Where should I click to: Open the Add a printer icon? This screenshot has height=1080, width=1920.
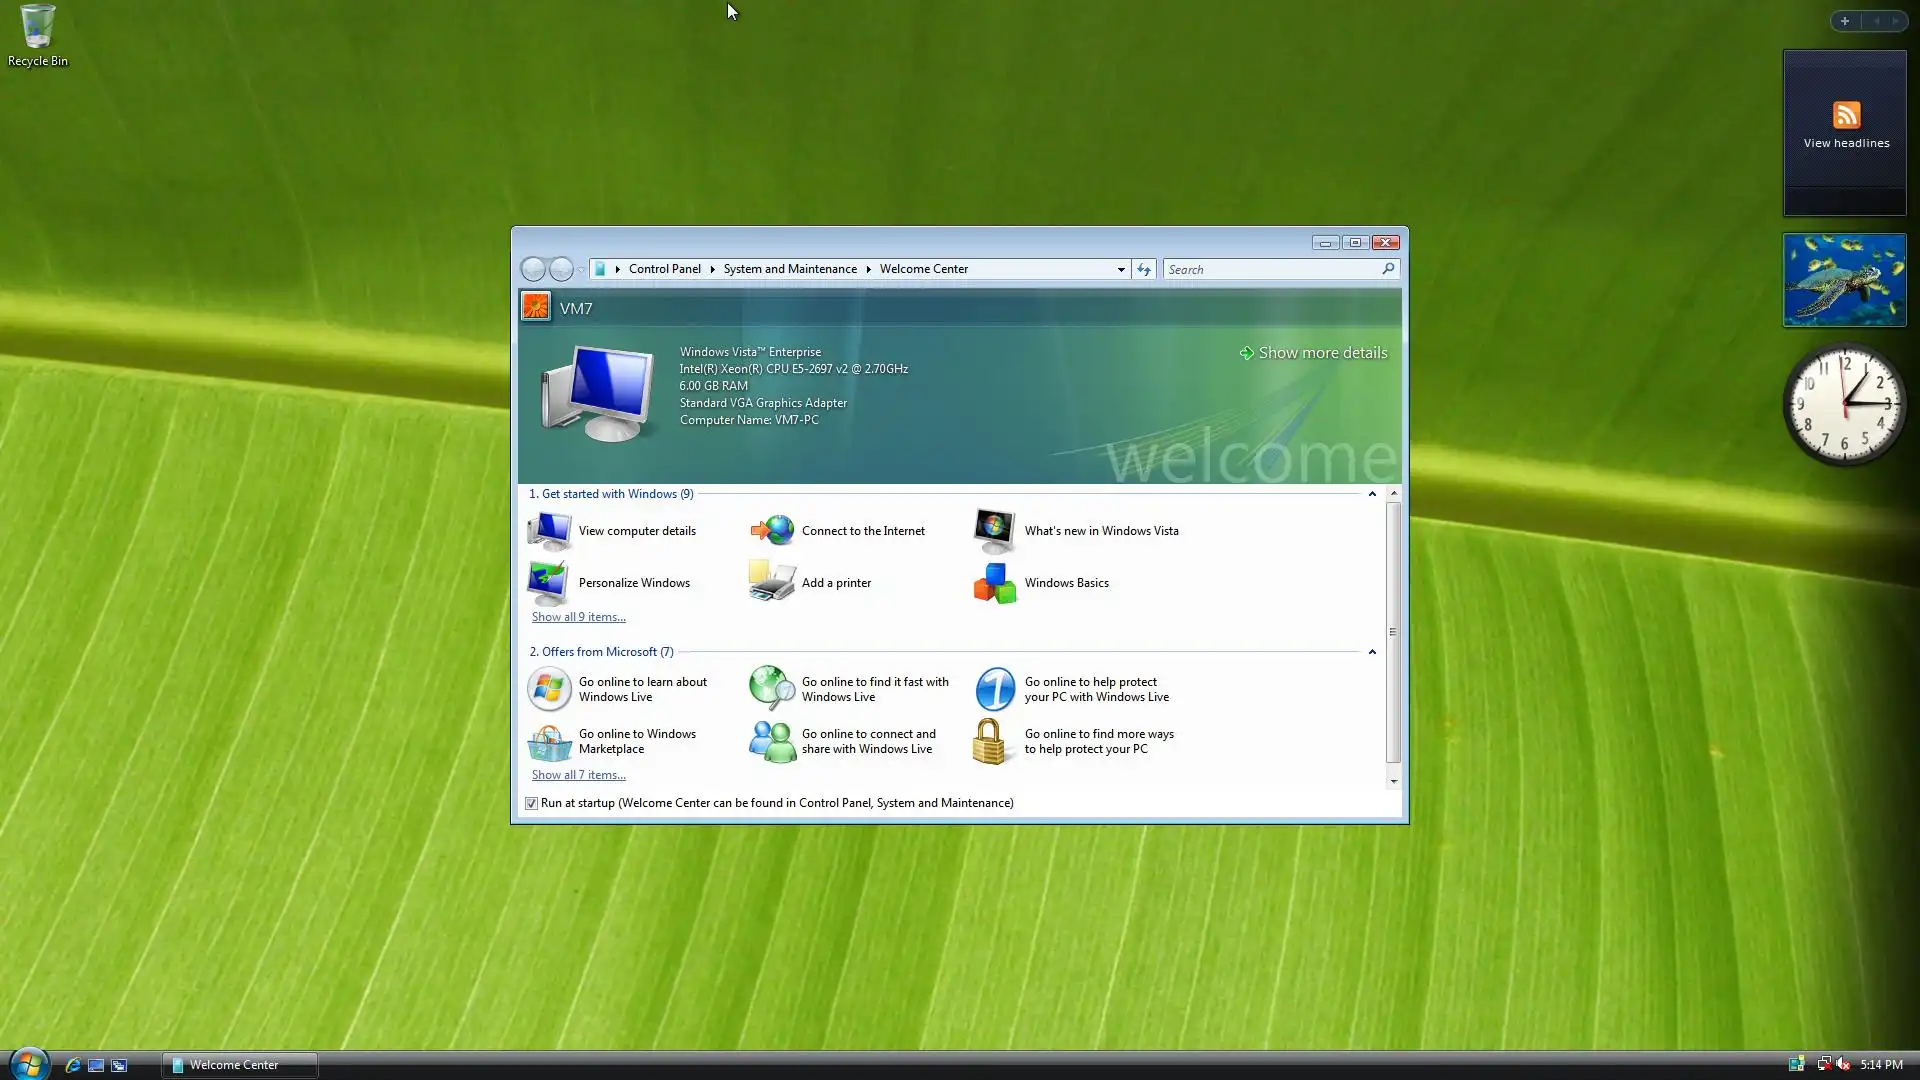(x=772, y=583)
